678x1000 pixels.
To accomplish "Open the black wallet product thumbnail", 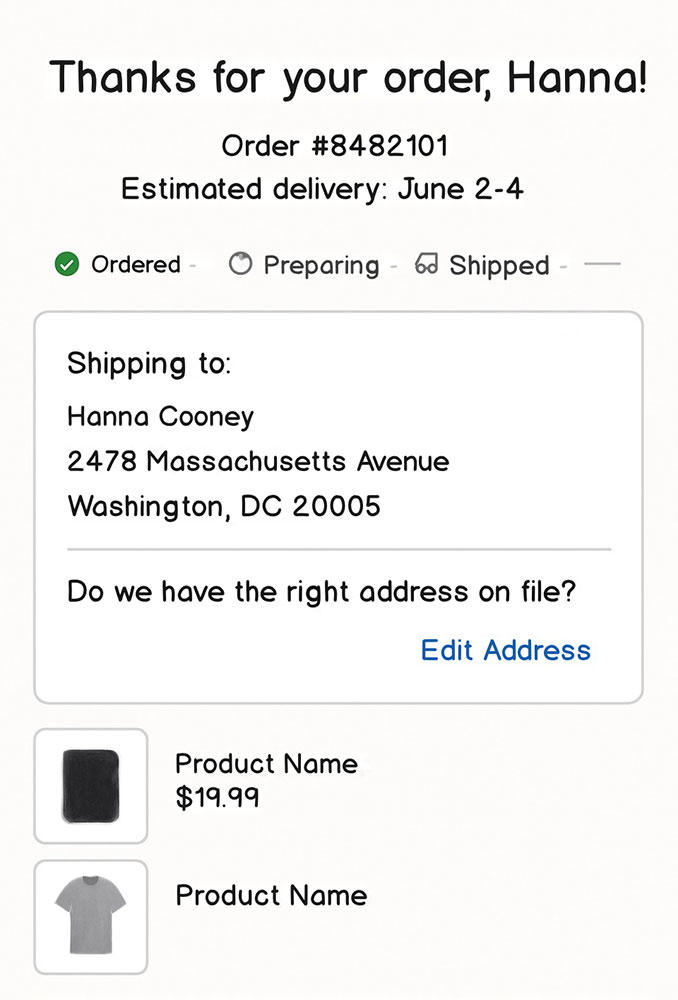I will [x=91, y=786].
